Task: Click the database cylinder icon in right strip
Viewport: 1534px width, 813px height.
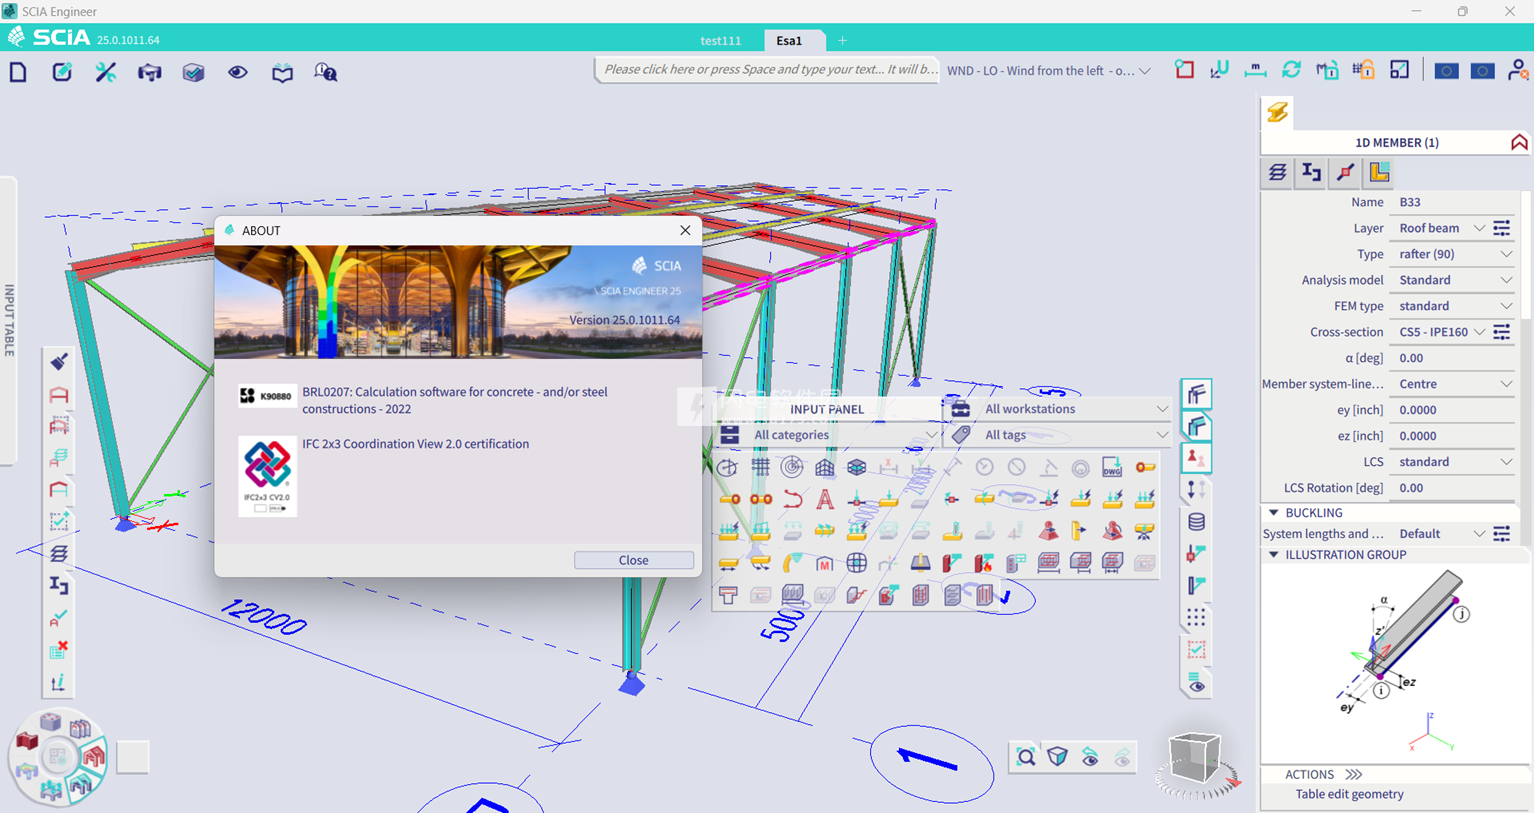Action: [x=1196, y=522]
